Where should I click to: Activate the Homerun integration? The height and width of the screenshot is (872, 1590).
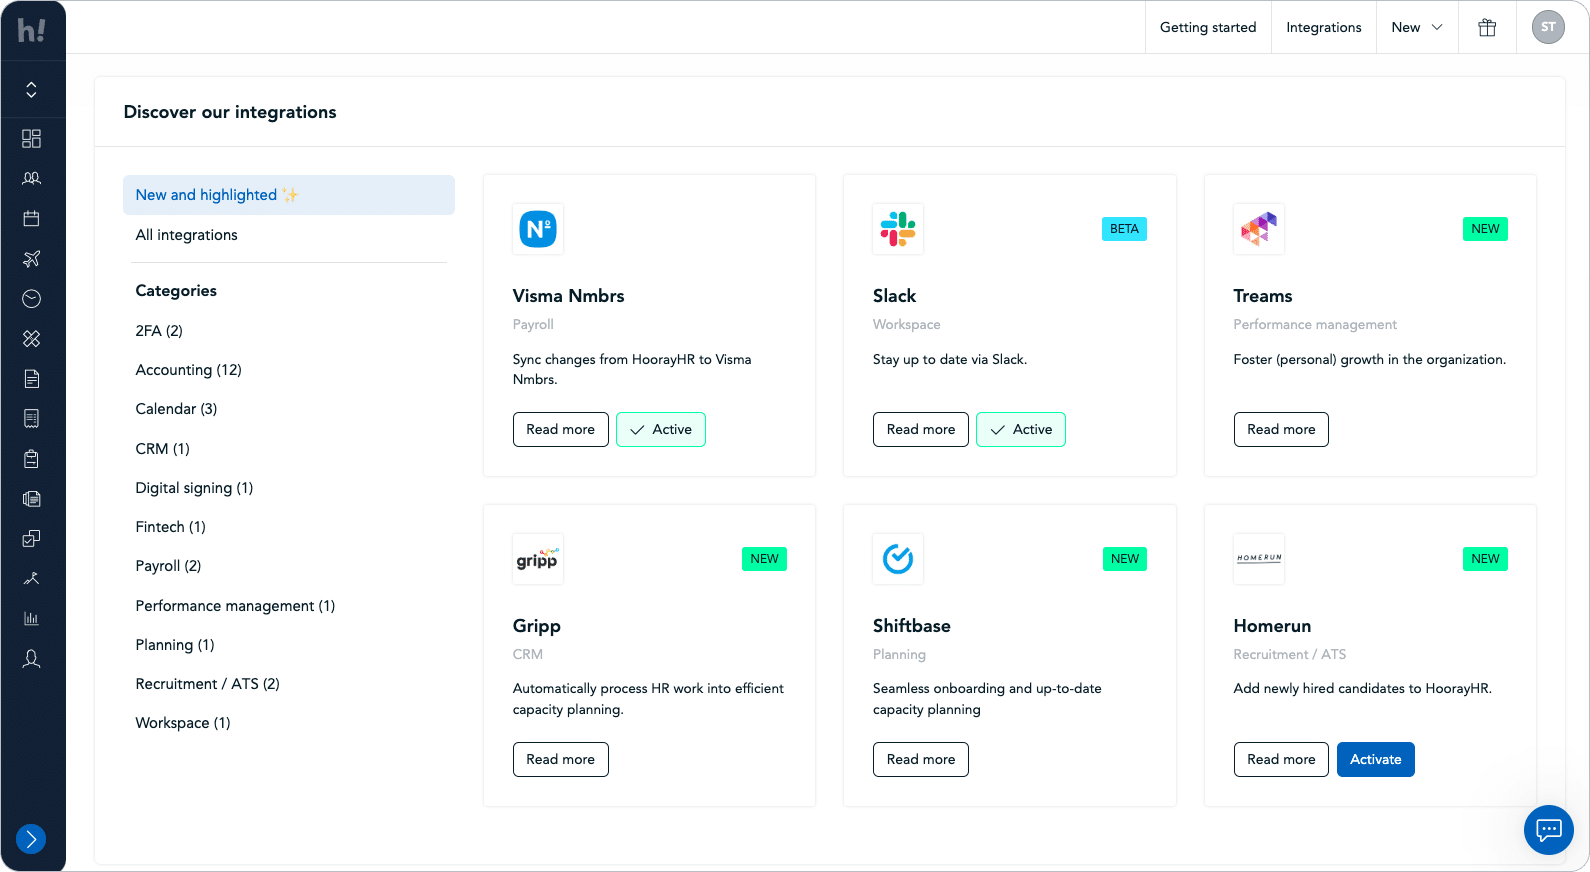(x=1375, y=760)
